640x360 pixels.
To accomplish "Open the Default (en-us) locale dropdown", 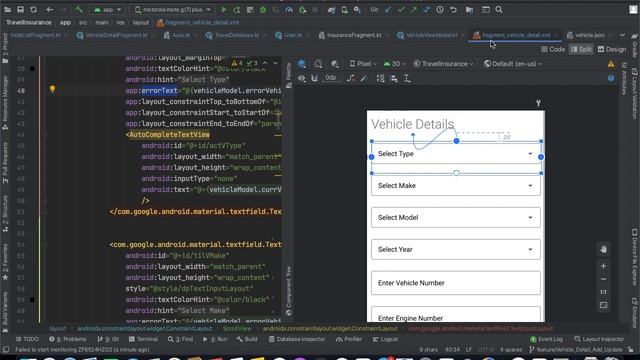I will click(513, 64).
